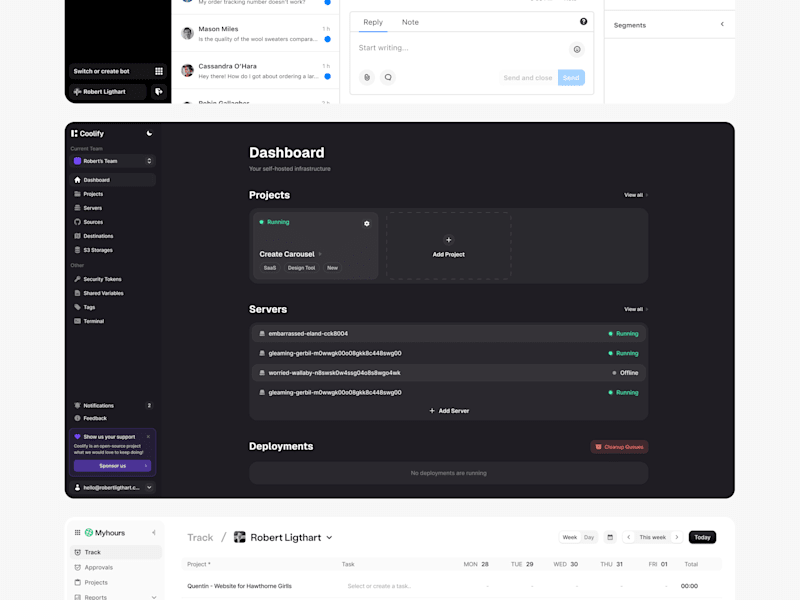800x600 pixels.
Task: Open the Switch or create bot grid icon
Action: 159,71
